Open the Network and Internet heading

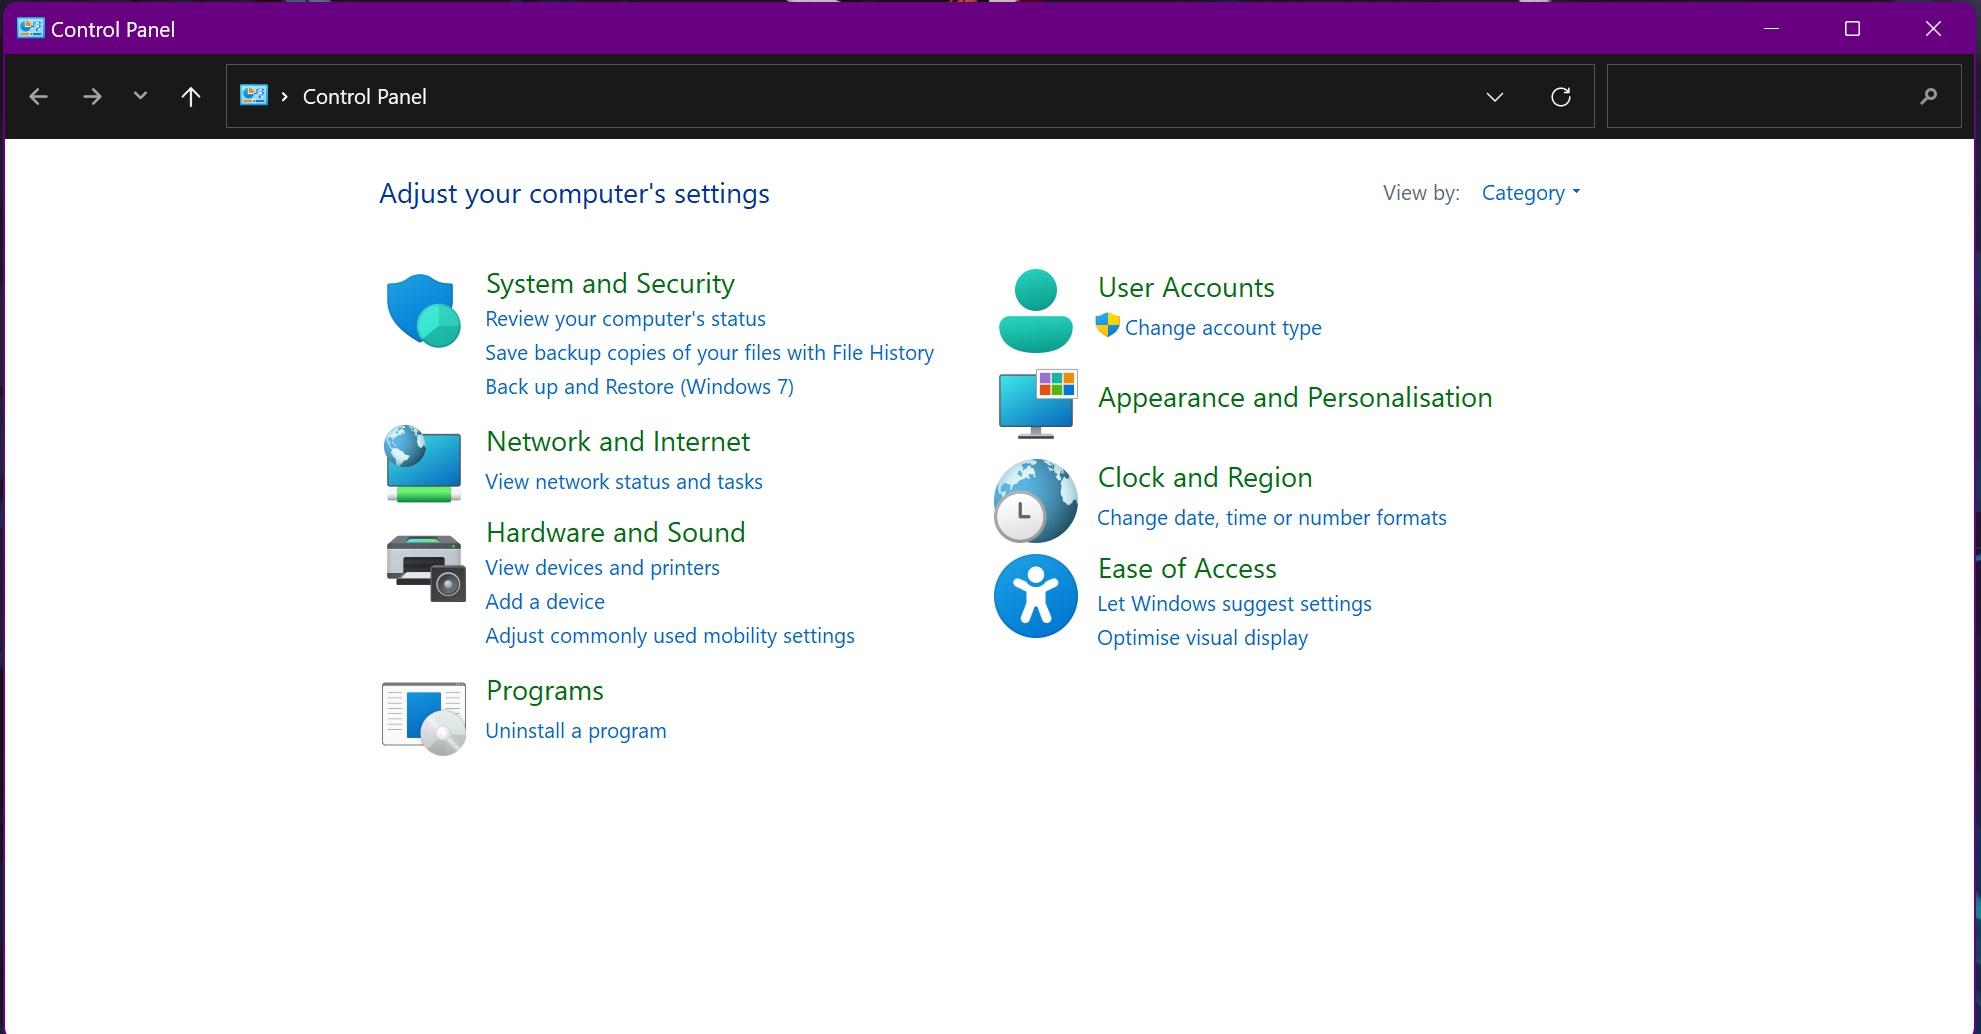click(x=618, y=441)
